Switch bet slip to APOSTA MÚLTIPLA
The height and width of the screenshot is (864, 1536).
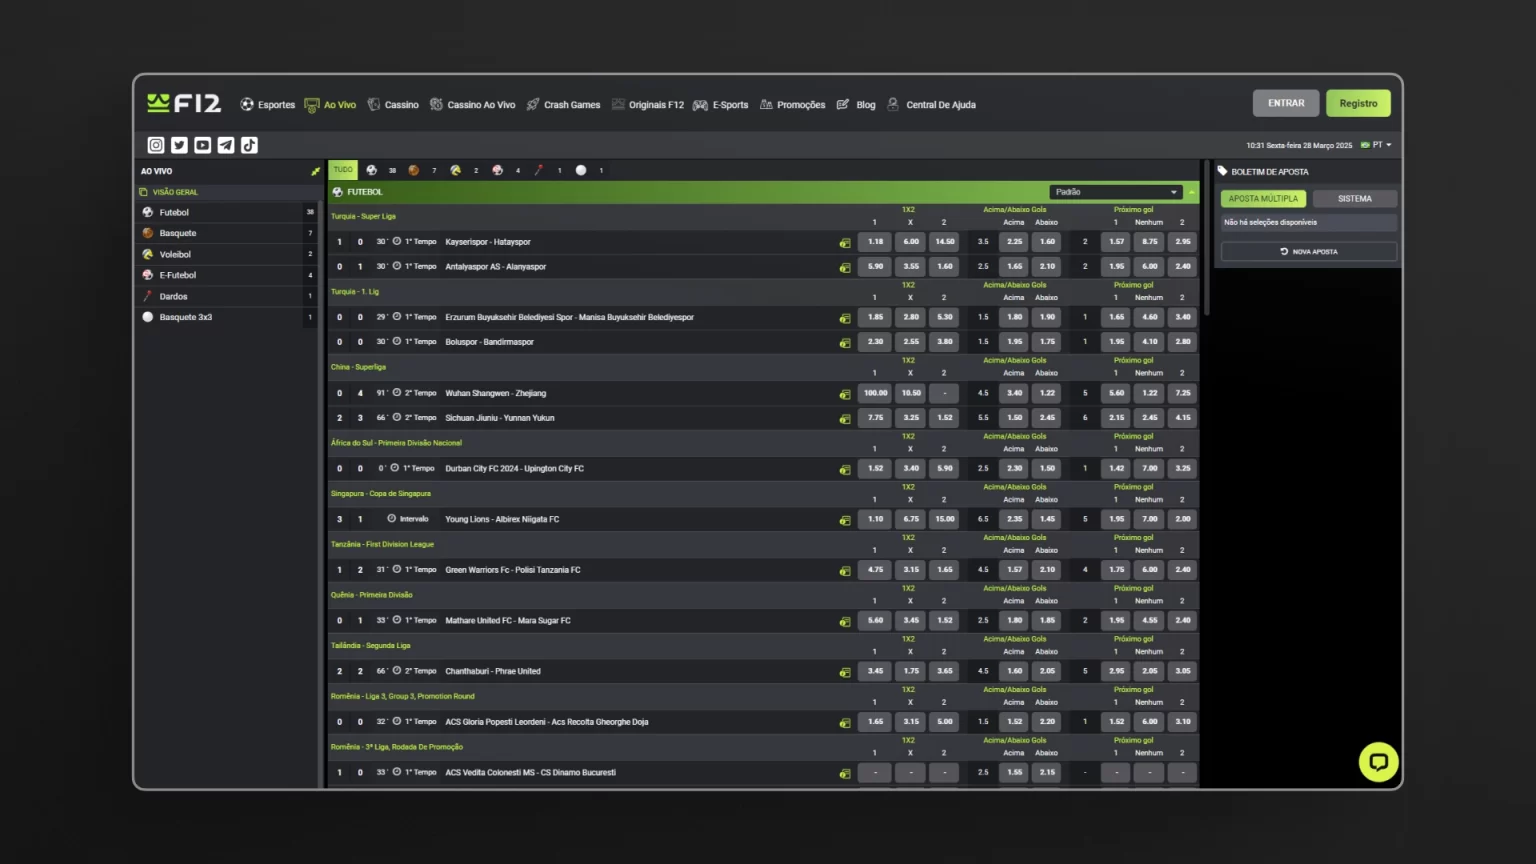(x=1263, y=199)
